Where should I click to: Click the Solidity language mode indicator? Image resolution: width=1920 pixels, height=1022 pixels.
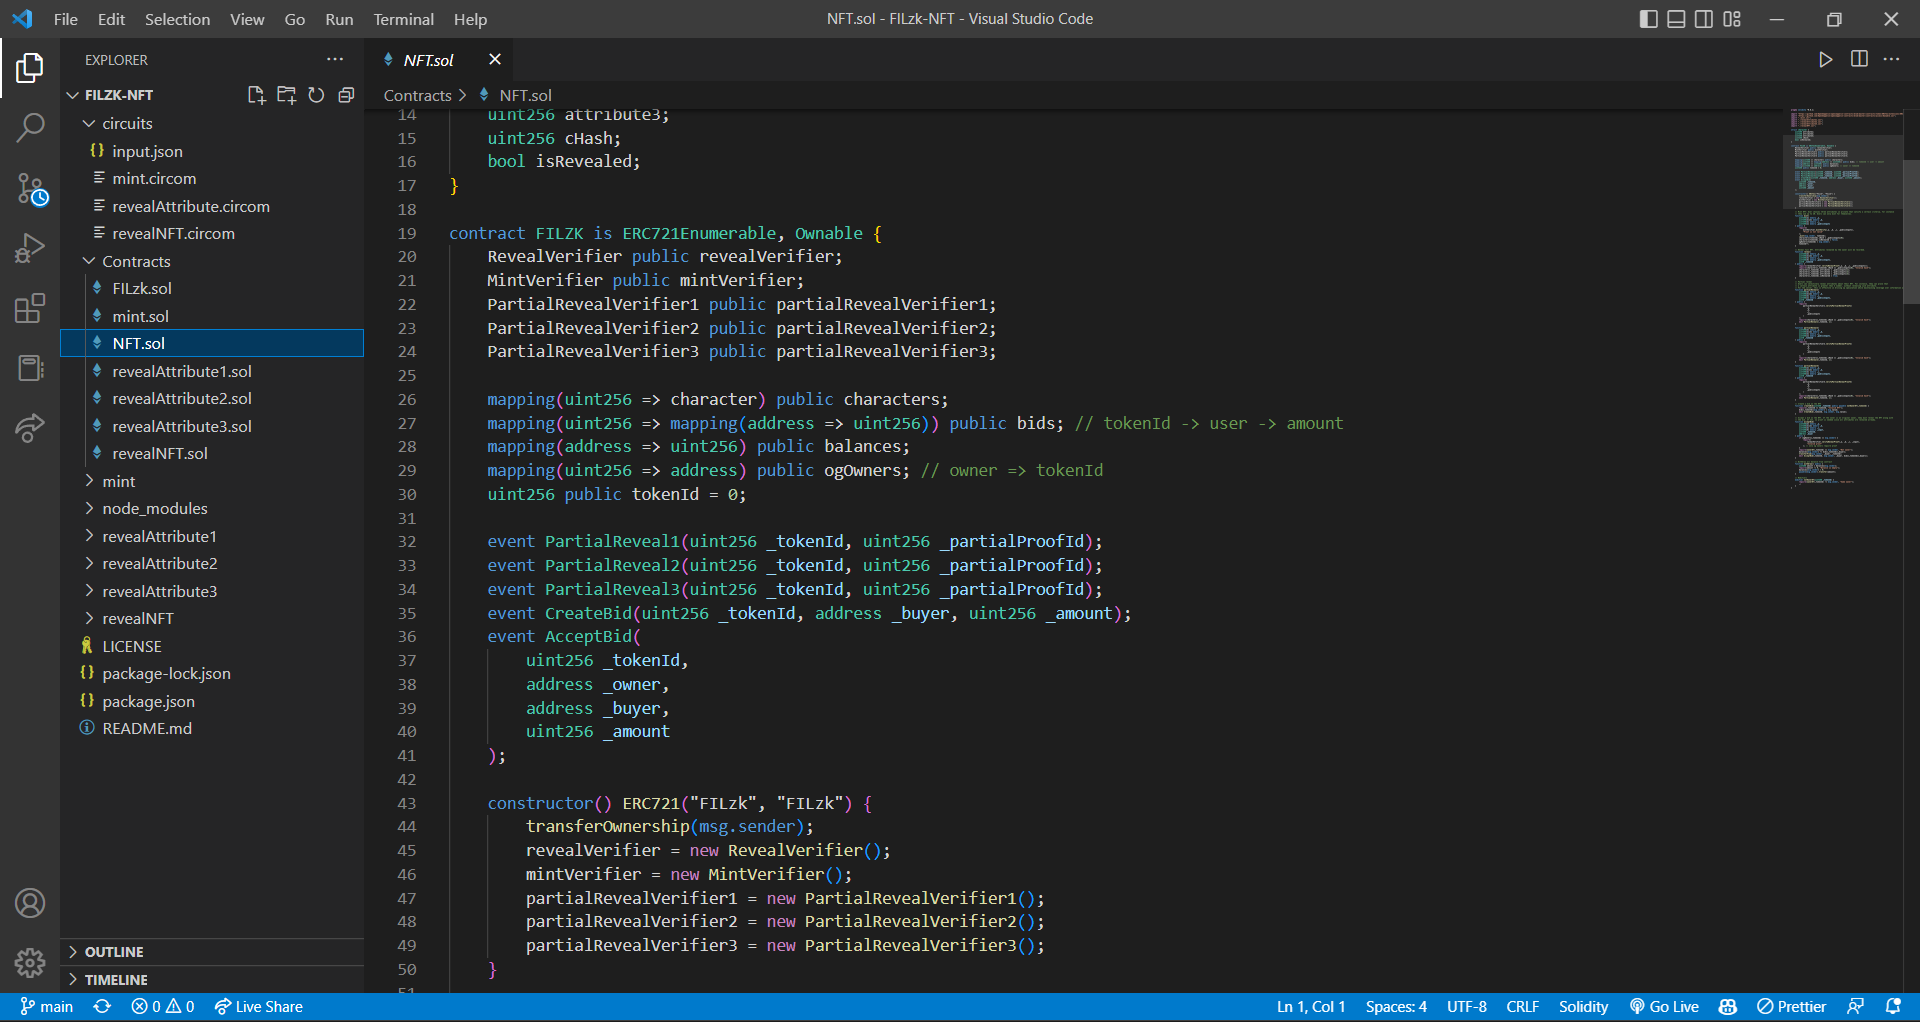1583,1006
